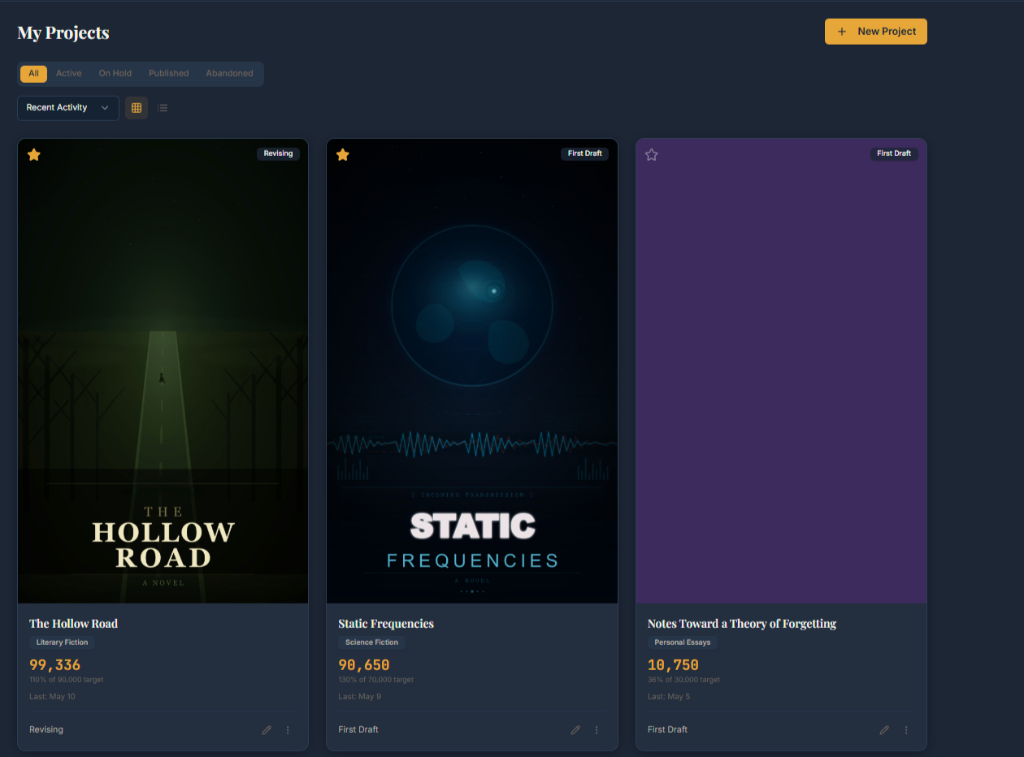
Task: Switch to list view icon
Action: [163, 108]
